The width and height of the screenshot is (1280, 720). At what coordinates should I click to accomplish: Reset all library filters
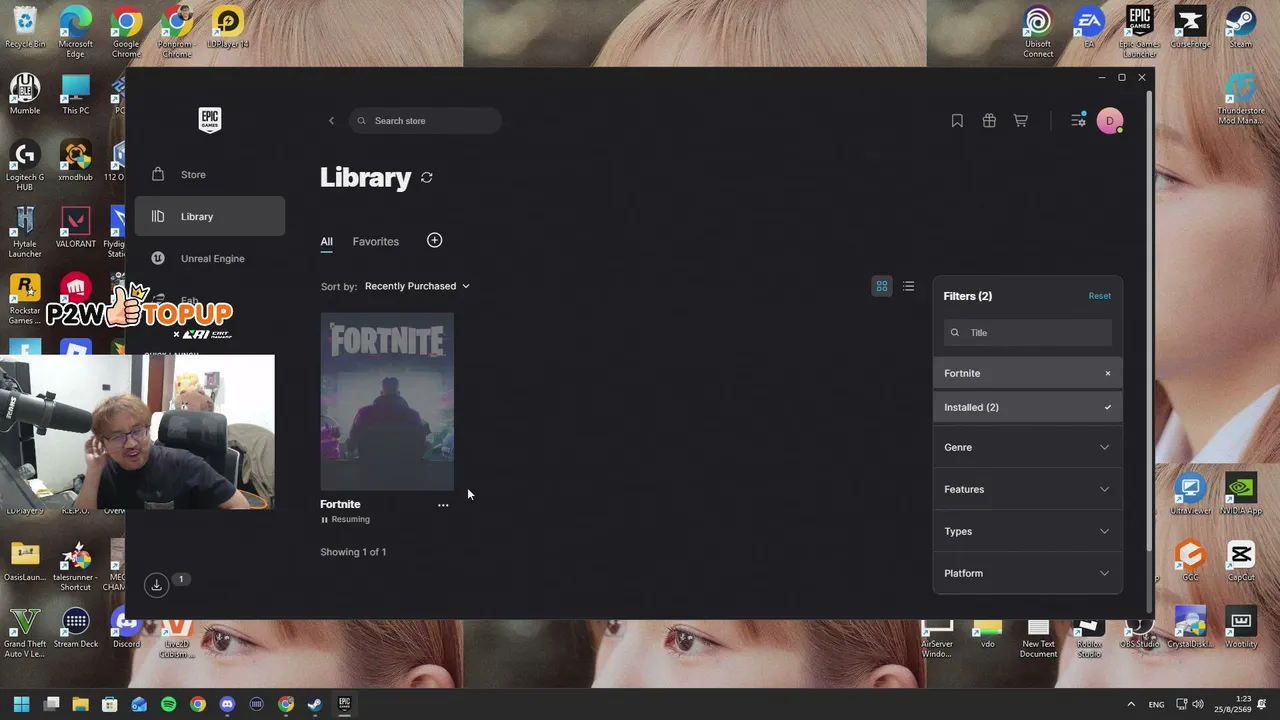coord(1099,296)
